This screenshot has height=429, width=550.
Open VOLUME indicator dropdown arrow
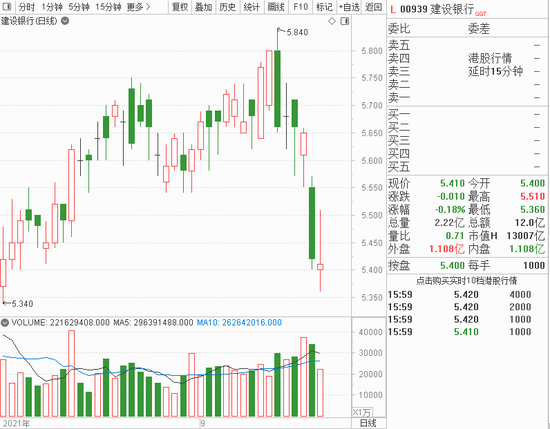coord(5,322)
